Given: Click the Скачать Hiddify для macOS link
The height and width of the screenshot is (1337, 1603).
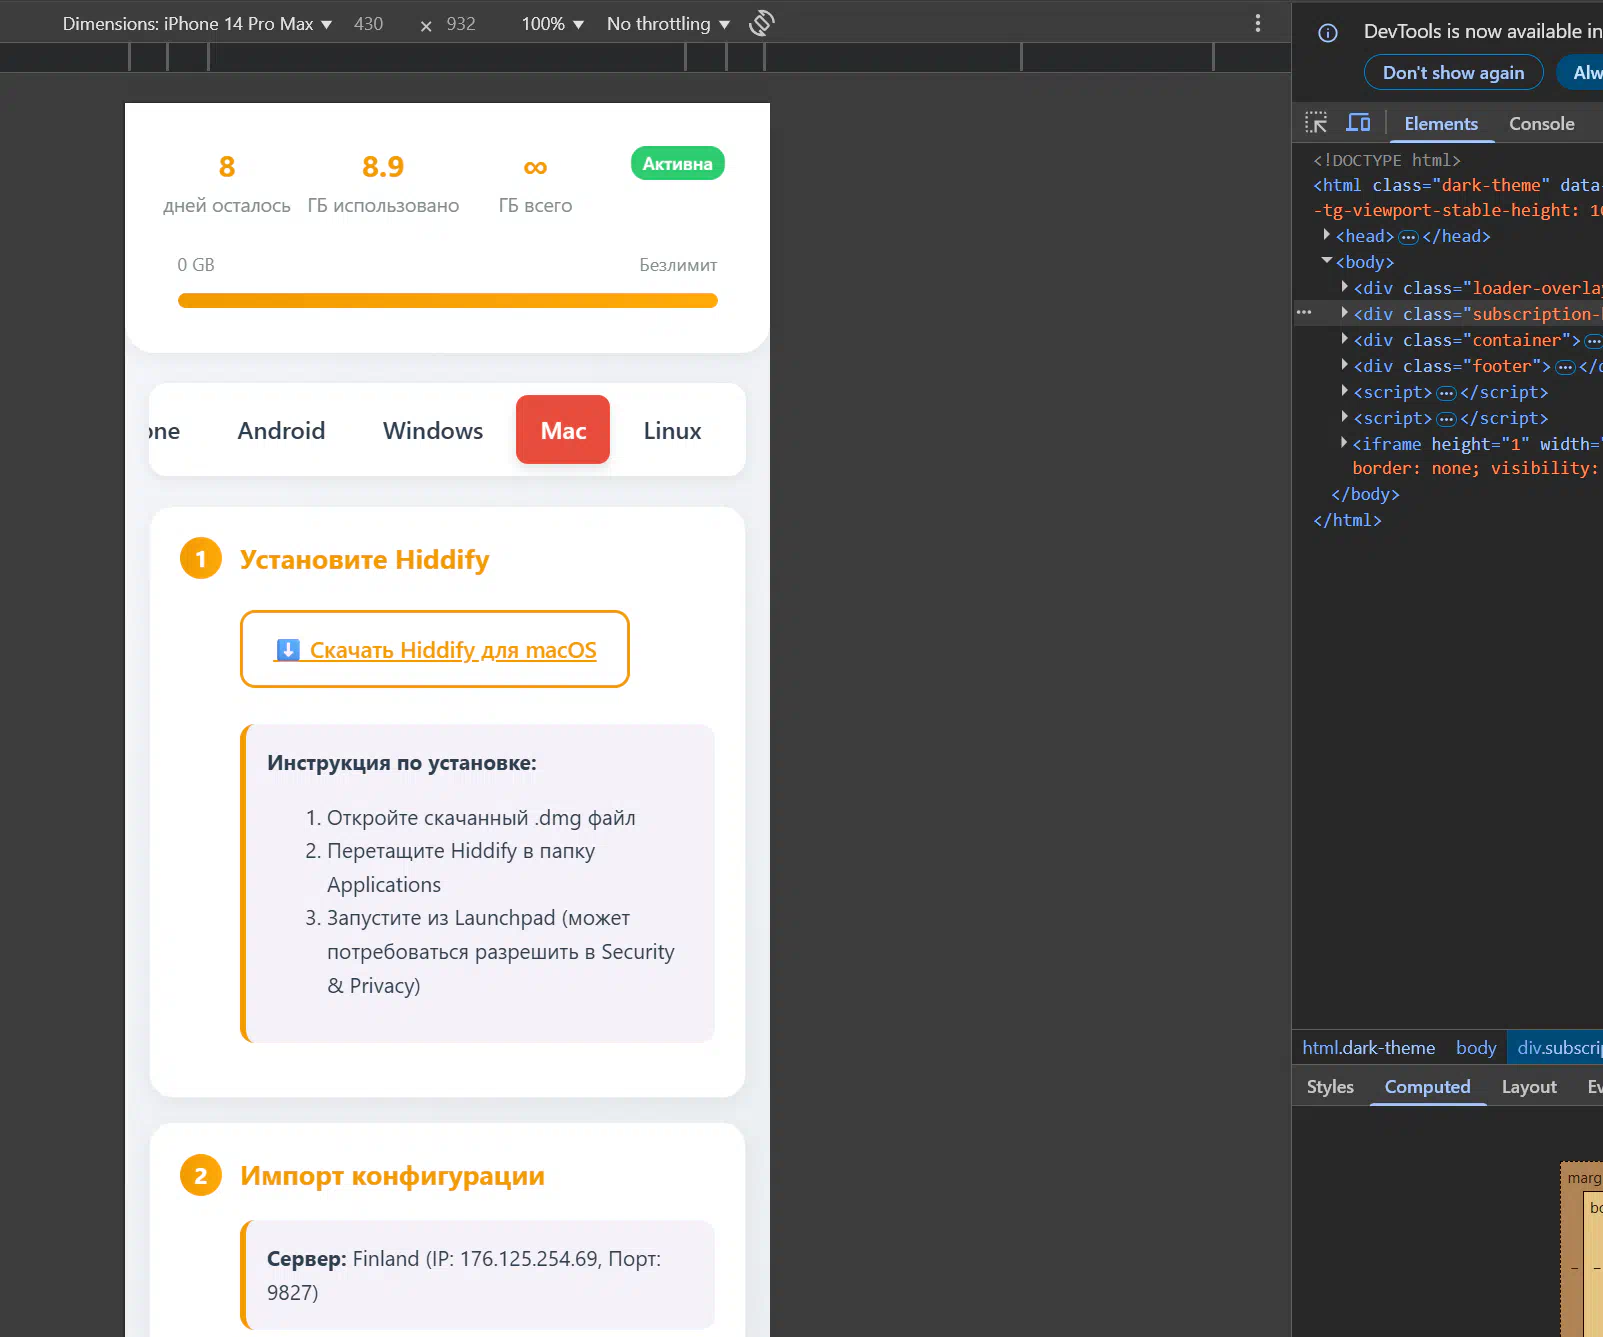Looking at the screenshot, I should pyautogui.click(x=435, y=649).
